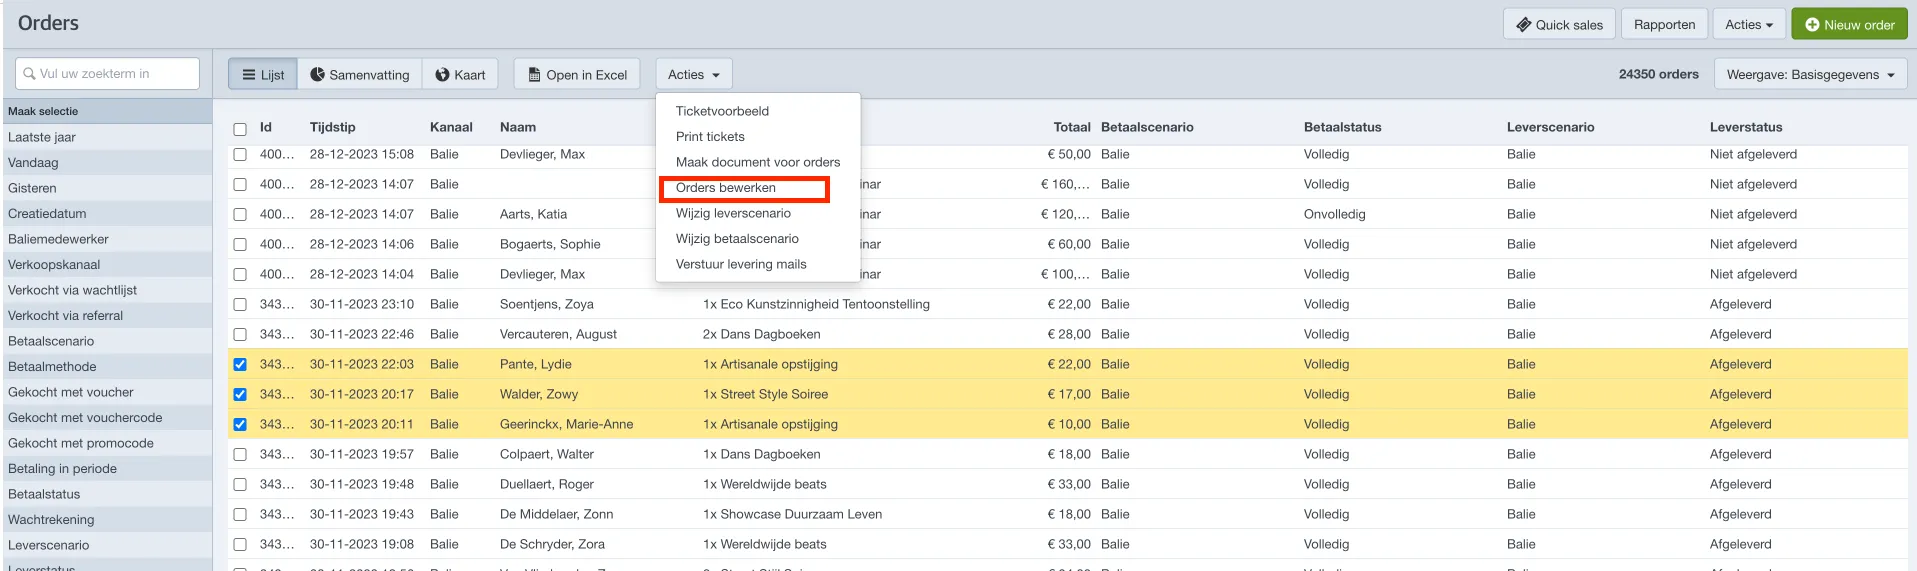This screenshot has height=571, width=1917.
Task: Sort by the Totaal column header
Action: [1072, 127]
